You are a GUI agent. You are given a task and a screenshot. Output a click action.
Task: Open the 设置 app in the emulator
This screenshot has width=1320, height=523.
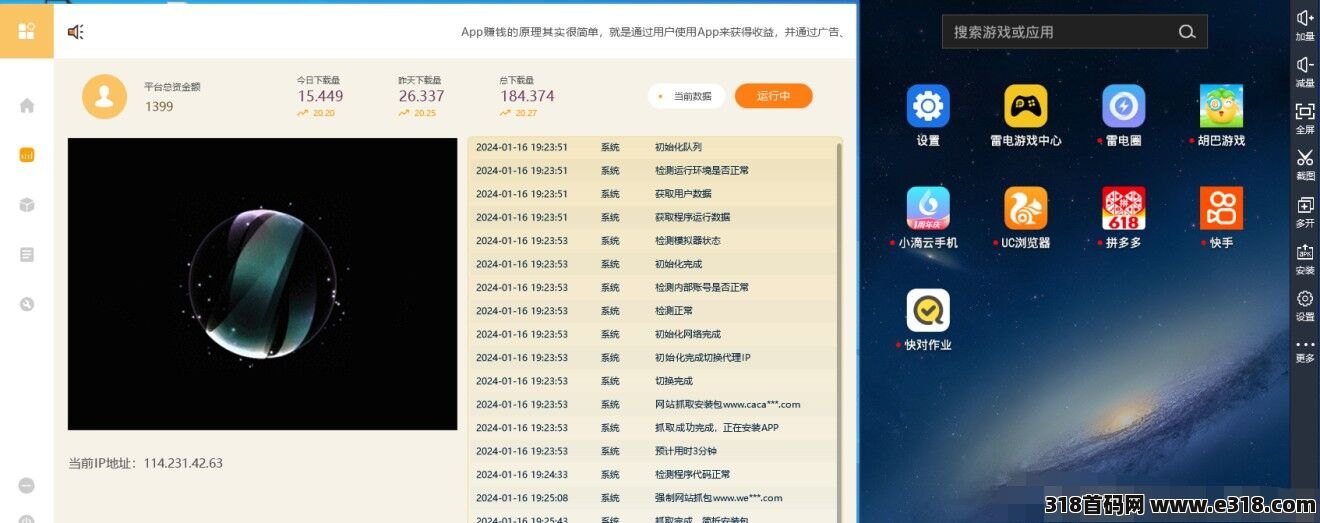[928, 116]
